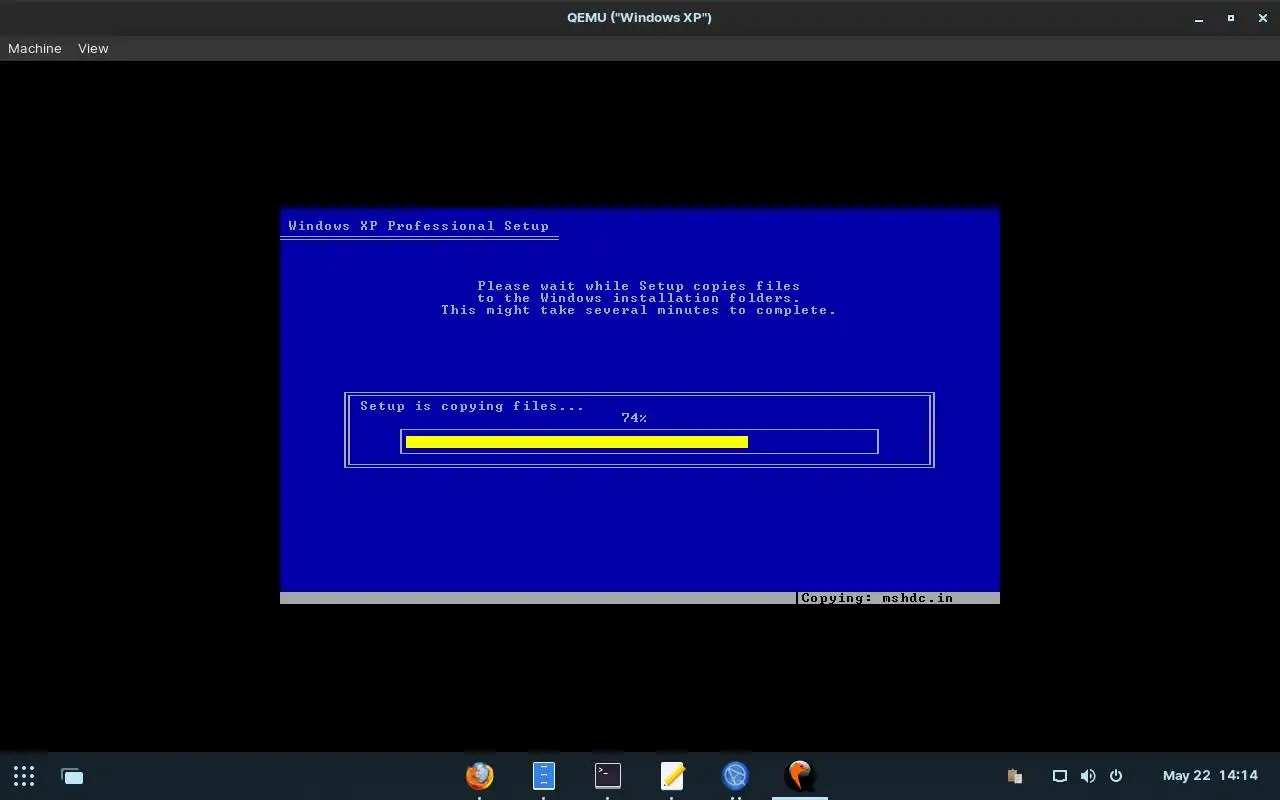Click 'This might take several minutes' line

coord(639,310)
